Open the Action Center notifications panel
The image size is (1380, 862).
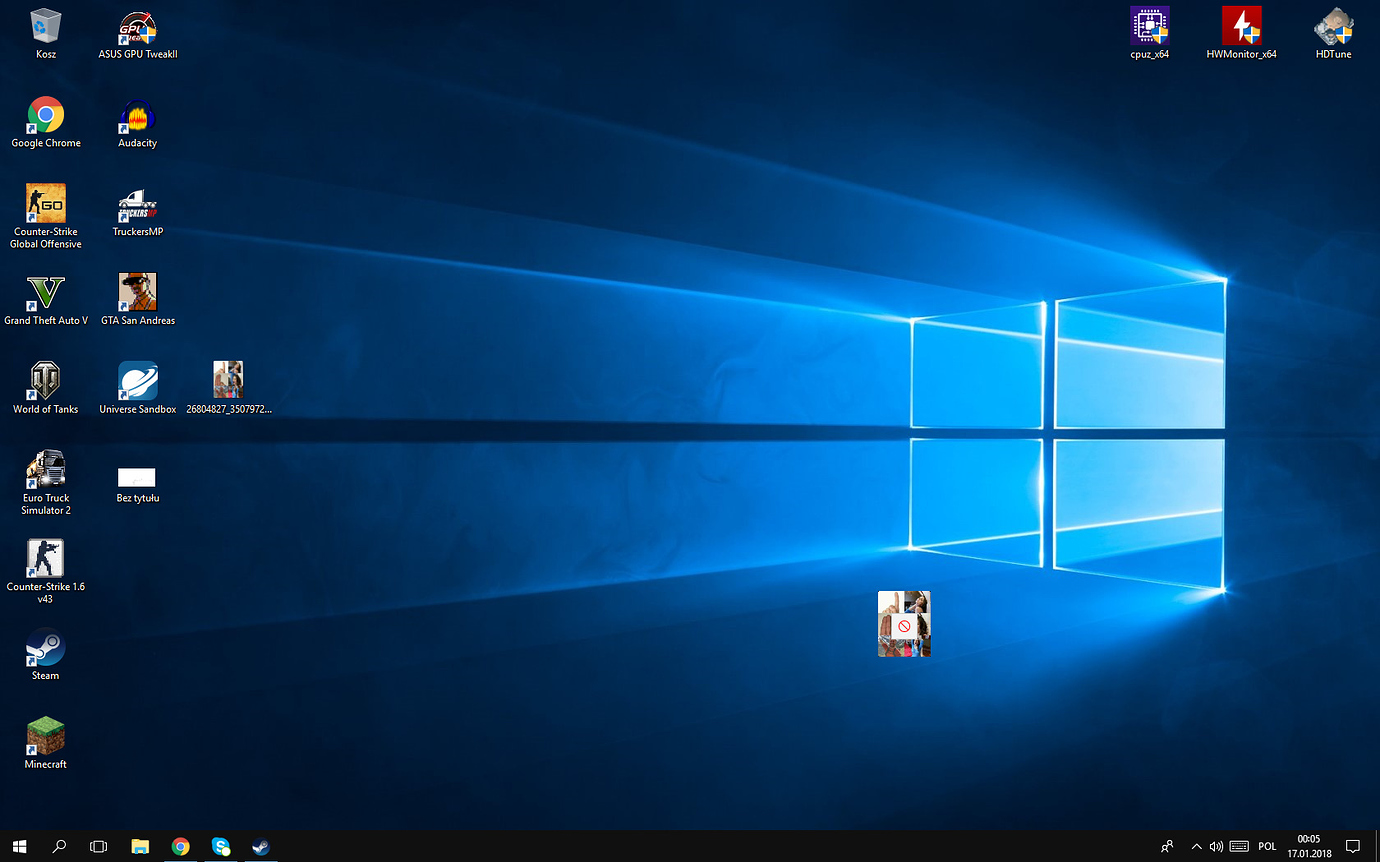(1352, 846)
